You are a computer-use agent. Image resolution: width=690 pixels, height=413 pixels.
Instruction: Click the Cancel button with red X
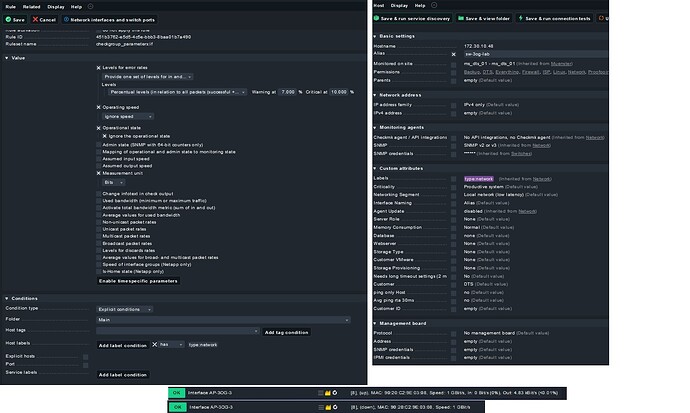(43, 19)
